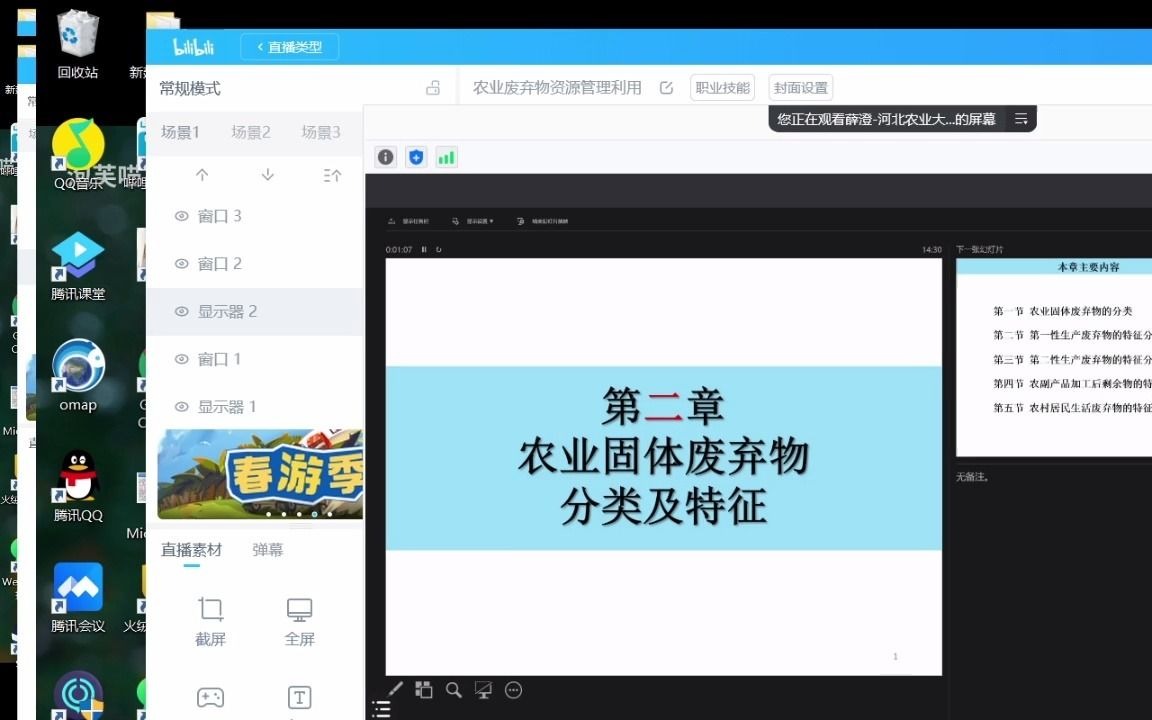
Task: Toggle visibility of 显示器 1
Action: (181, 407)
